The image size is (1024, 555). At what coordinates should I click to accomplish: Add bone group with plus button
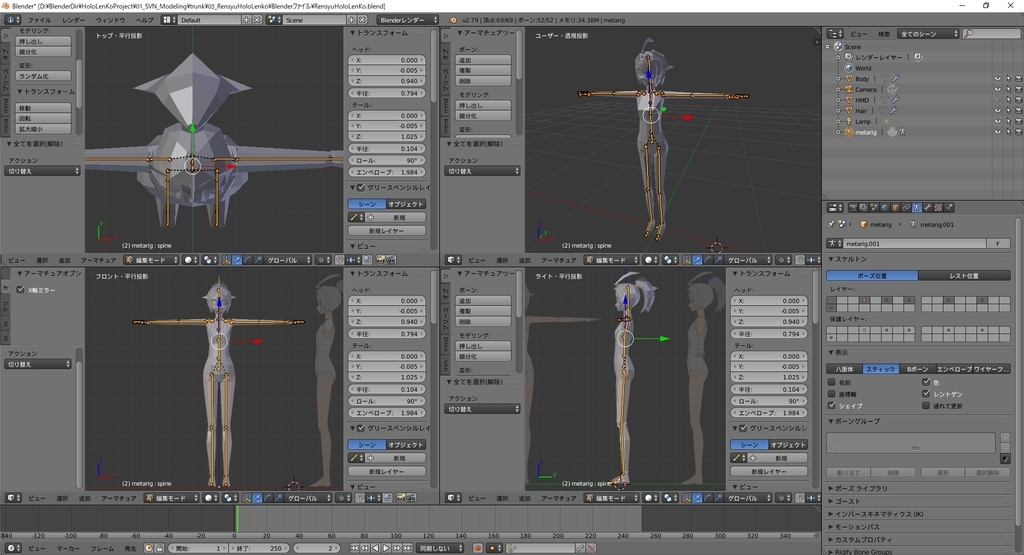[x=1005, y=437]
